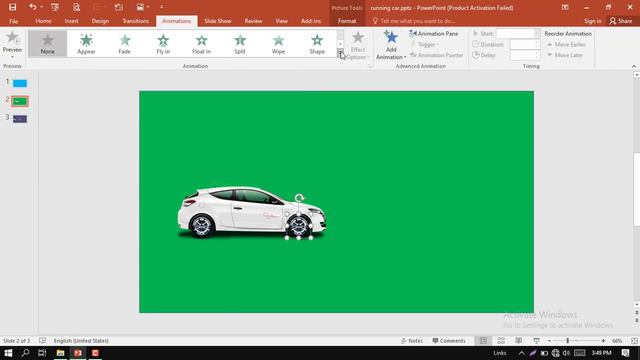
Task: Select slide 1 thumbnail
Action: coord(20,83)
